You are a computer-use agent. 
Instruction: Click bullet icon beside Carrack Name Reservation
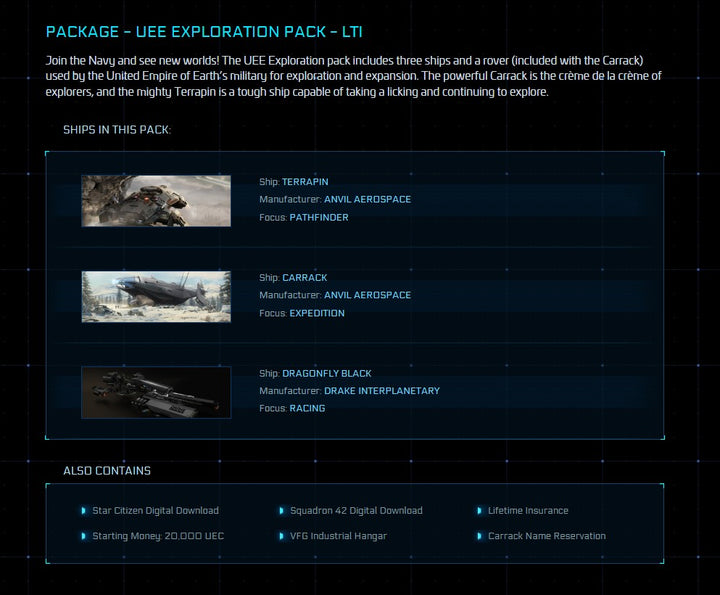pyautogui.click(x=479, y=536)
